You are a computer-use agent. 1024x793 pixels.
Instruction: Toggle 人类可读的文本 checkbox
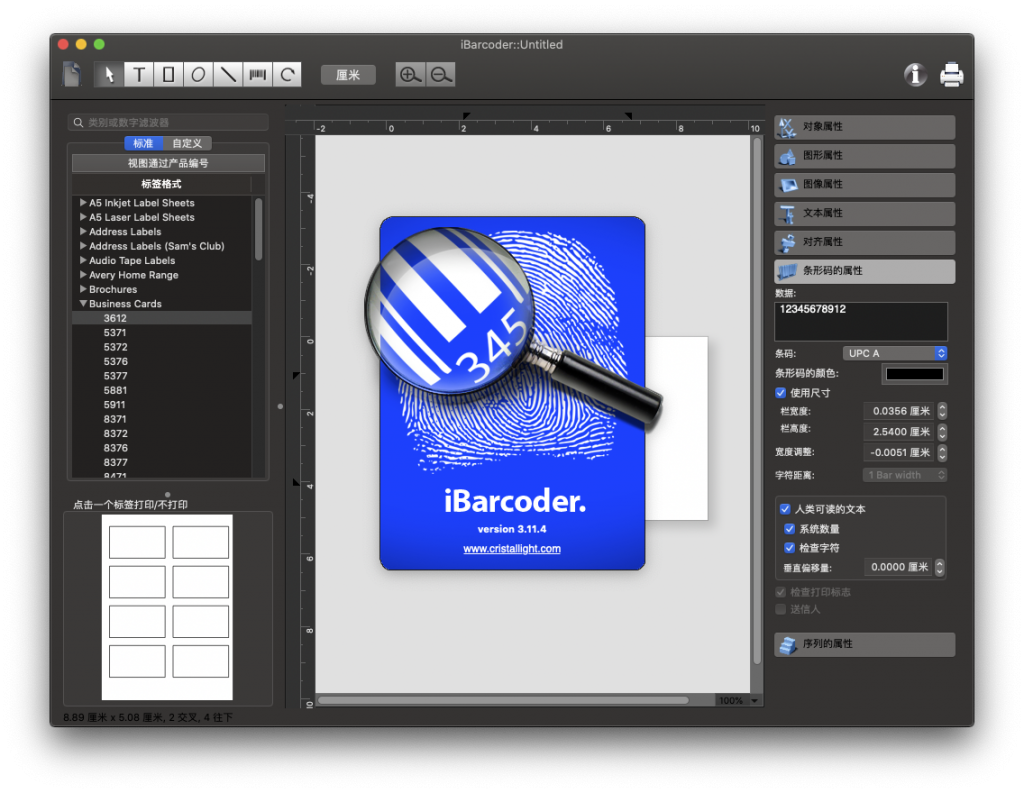[785, 509]
